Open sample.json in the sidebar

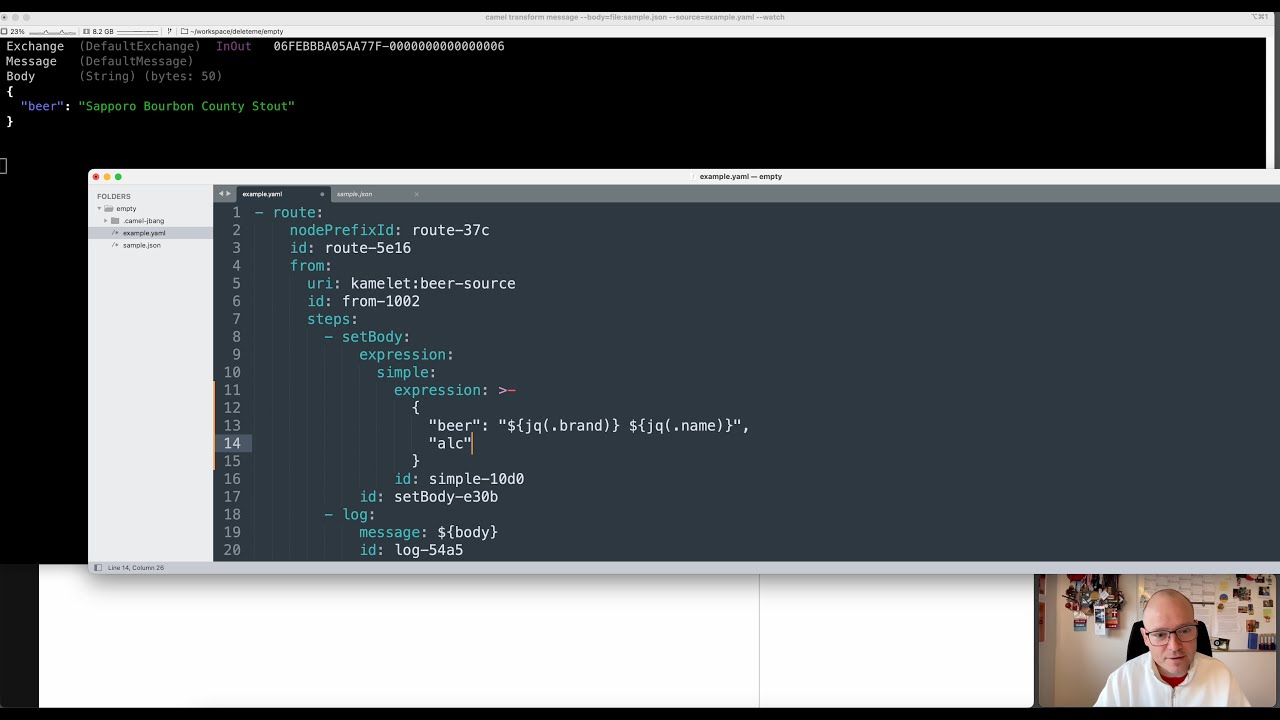pyautogui.click(x=142, y=245)
